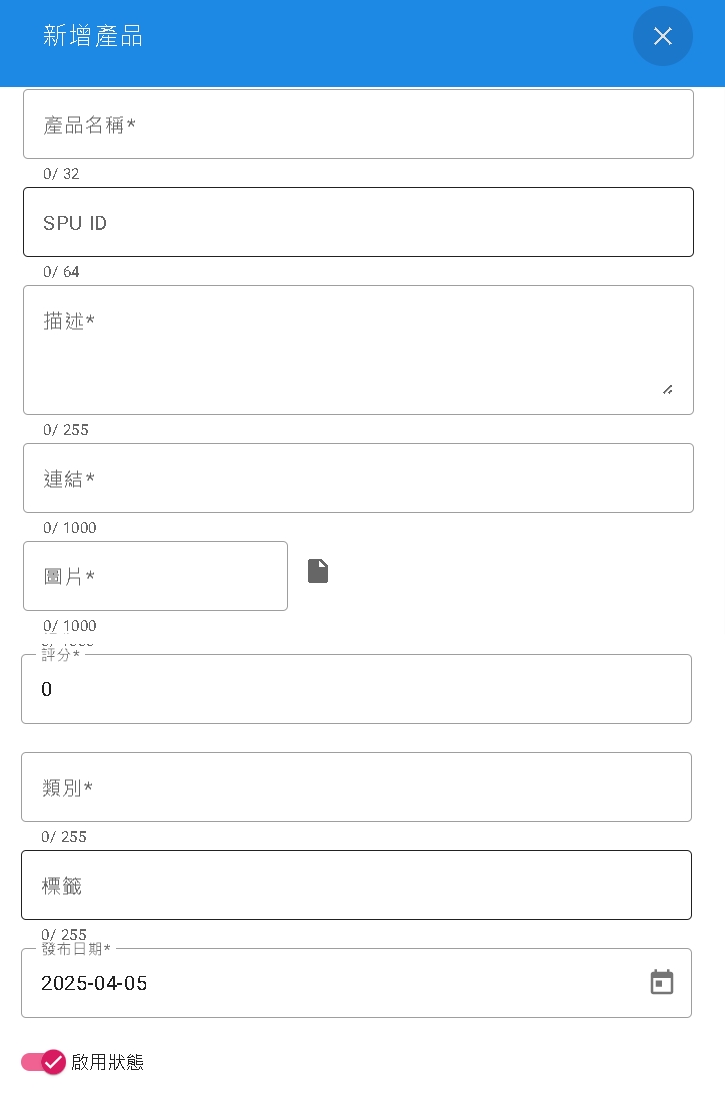This screenshot has width=725, height=1102.
Task: Close the 新增產品 dialog
Action: 662,37
